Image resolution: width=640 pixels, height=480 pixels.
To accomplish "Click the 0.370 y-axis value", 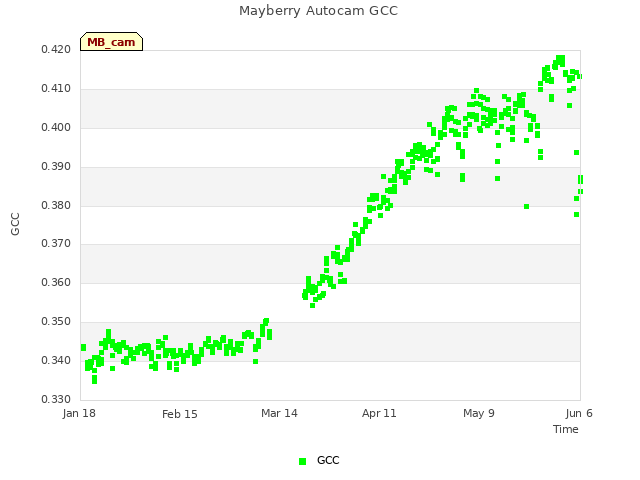I will [x=56, y=244].
